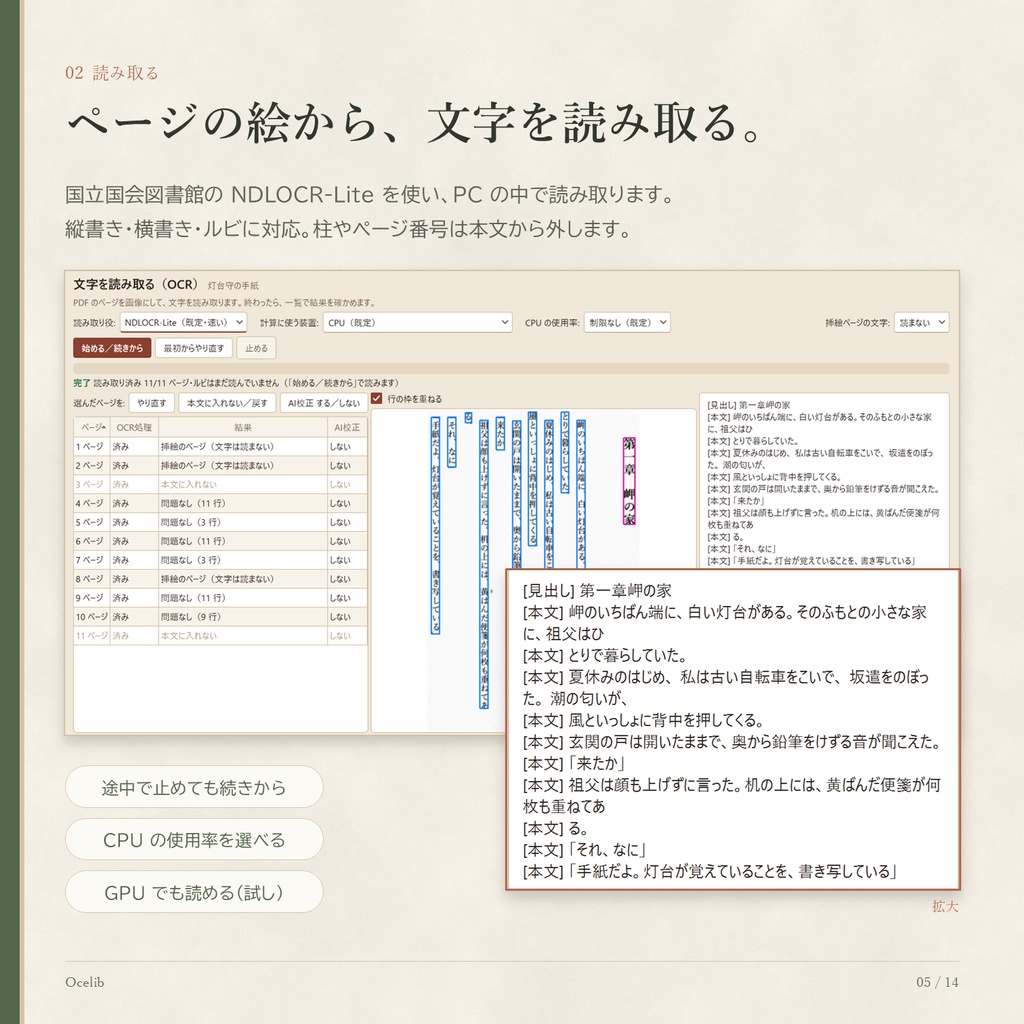The width and height of the screenshot is (1024, 1024).
Task: Click the OCR処理 column header
Action: coord(134,427)
